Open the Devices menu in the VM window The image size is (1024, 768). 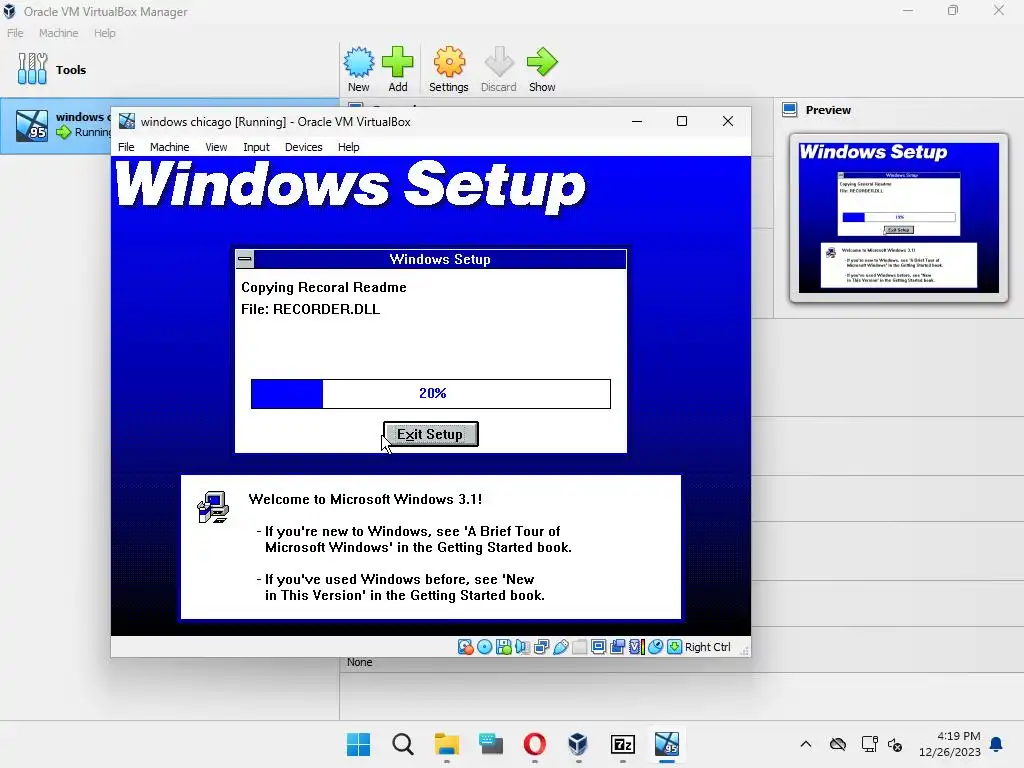pyautogui.click(x=304, y=147)
